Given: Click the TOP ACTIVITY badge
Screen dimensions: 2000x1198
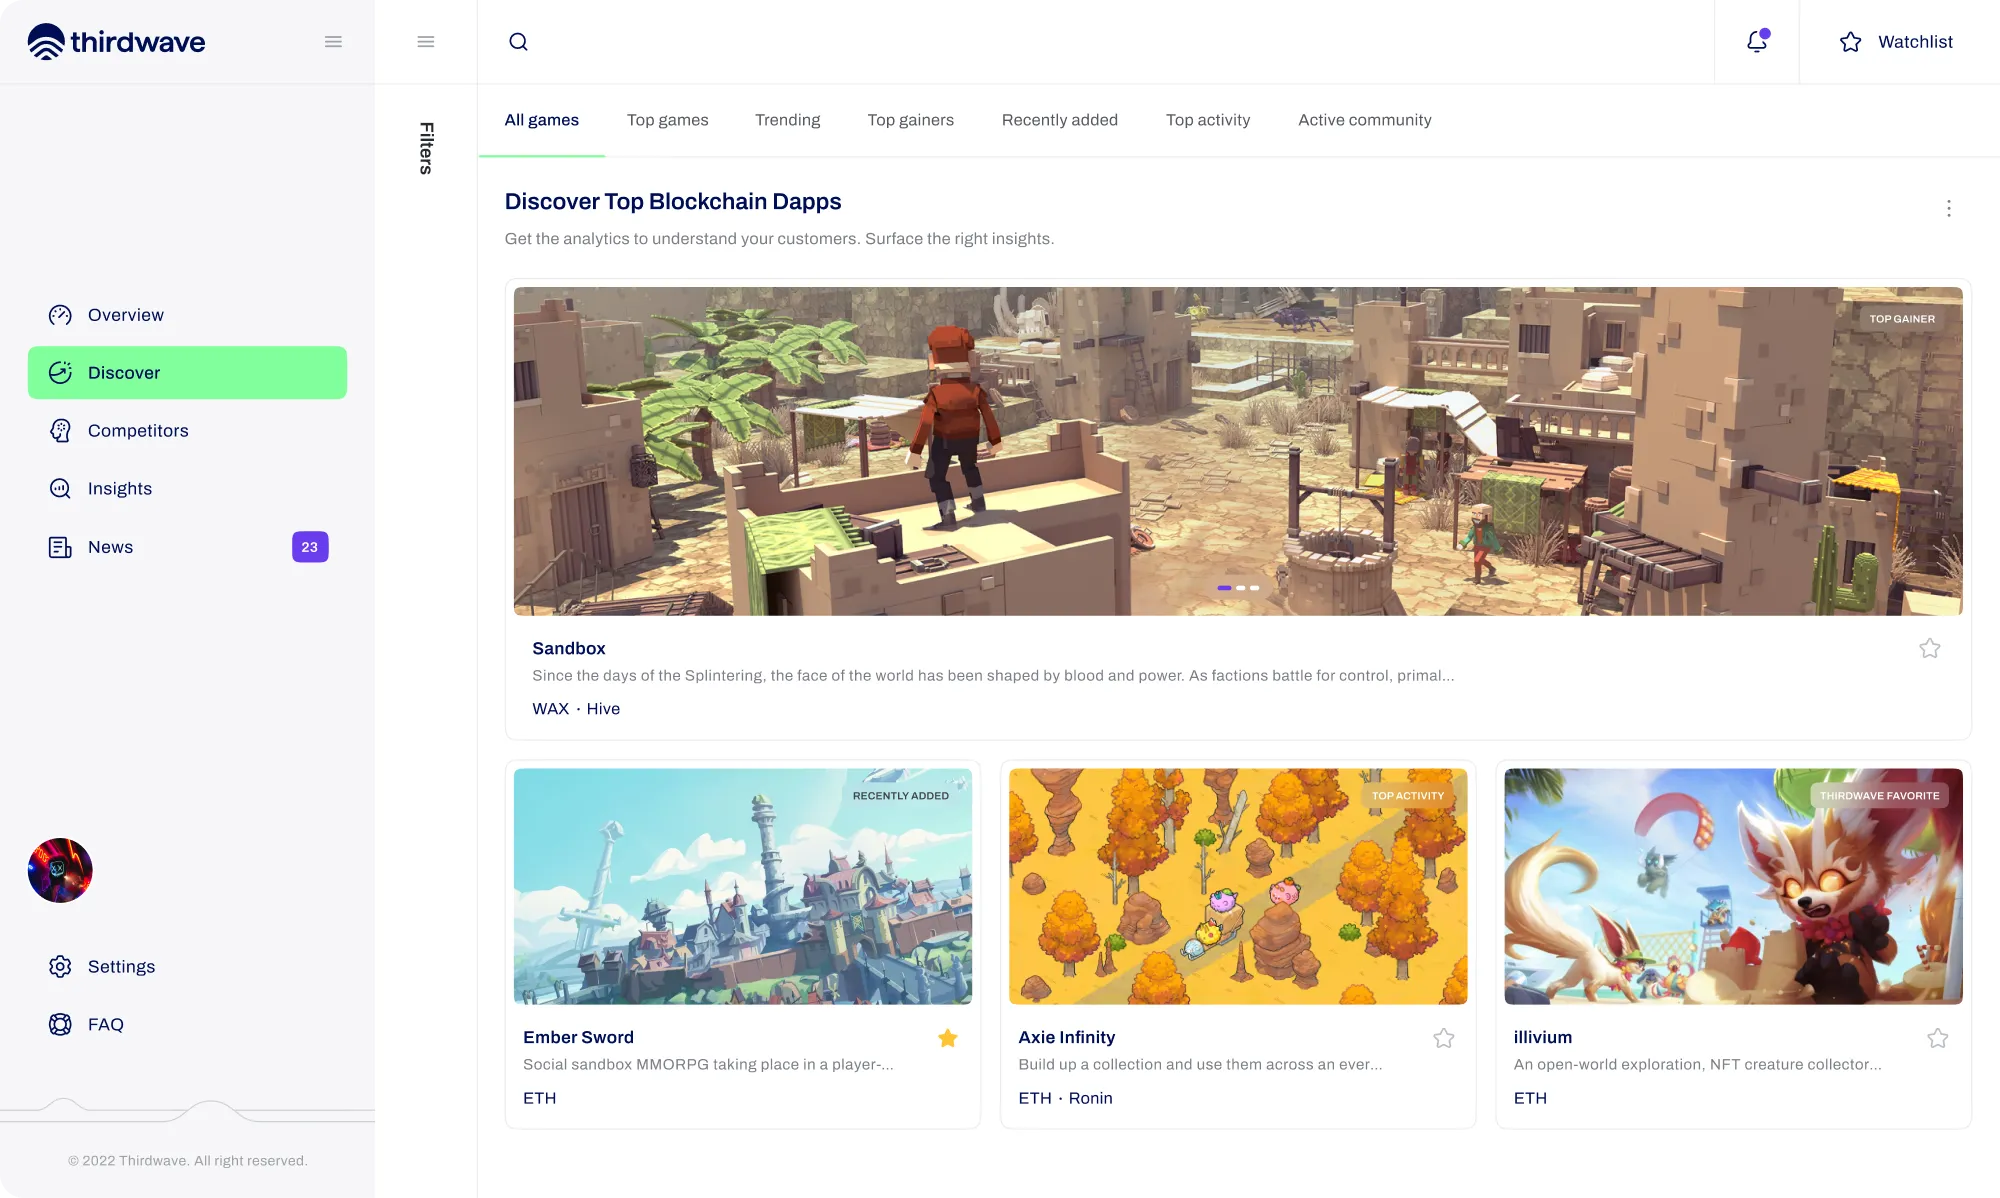Looking at the screenshot, I should click(1408, 796).
